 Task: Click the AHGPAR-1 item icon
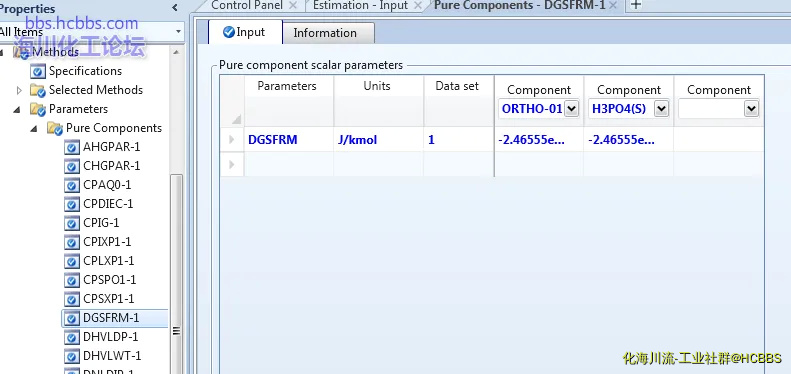tap(72, 147)
